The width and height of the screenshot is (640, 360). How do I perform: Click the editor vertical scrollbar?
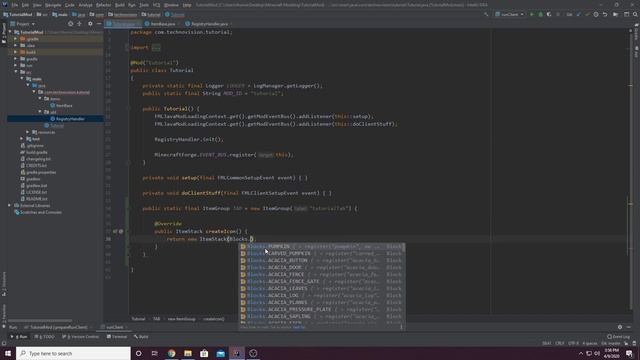pyautogui.click(x=630, y=171)
